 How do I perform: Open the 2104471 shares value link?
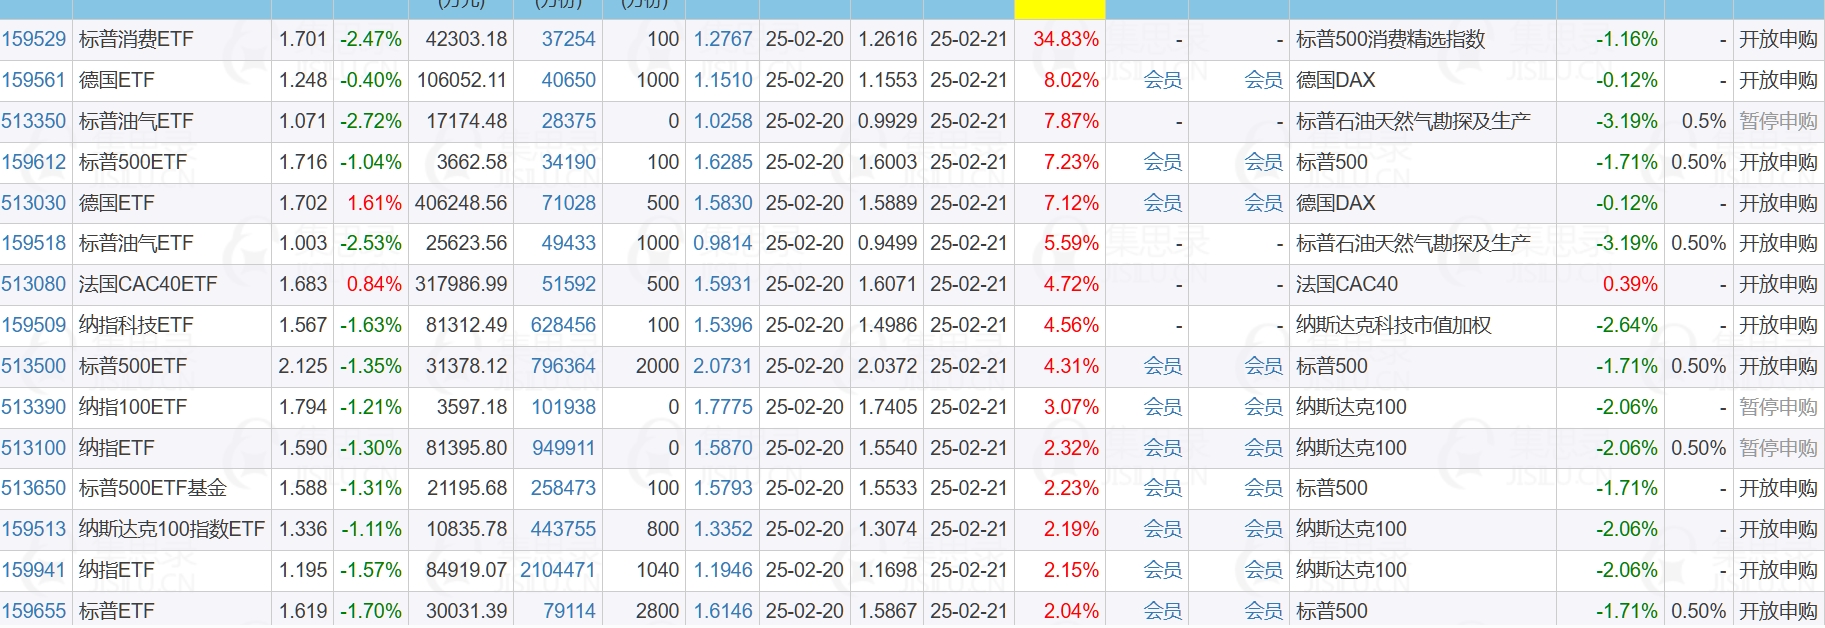(x=557, y=570)
